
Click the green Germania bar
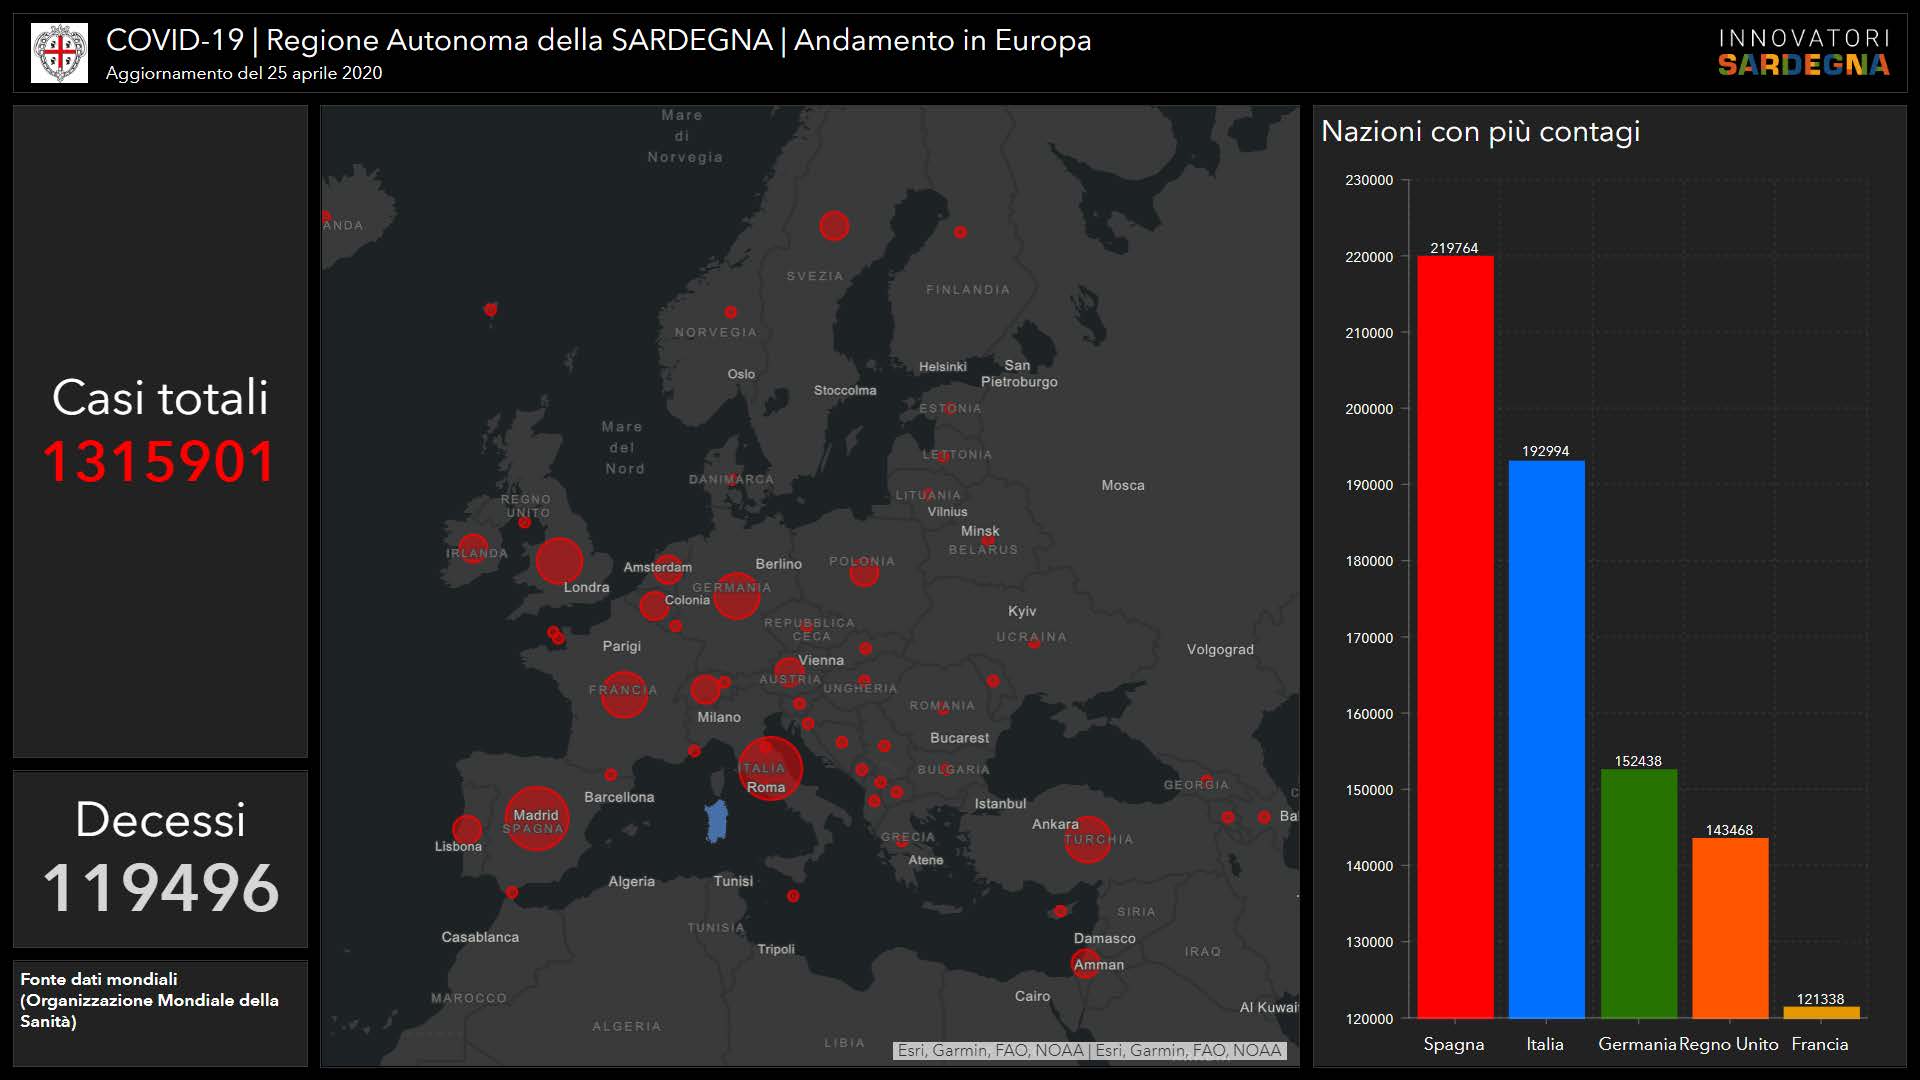coord(1638,893)
